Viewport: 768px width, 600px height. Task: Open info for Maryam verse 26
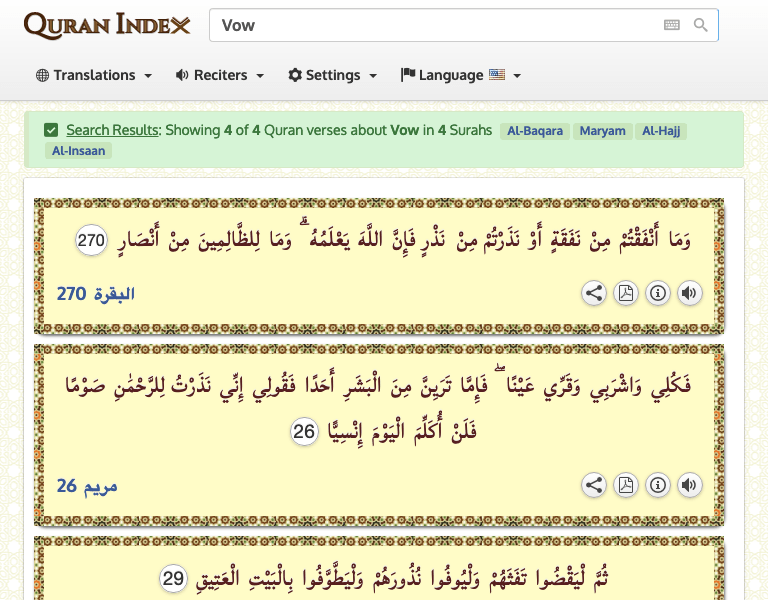[657, 485]
